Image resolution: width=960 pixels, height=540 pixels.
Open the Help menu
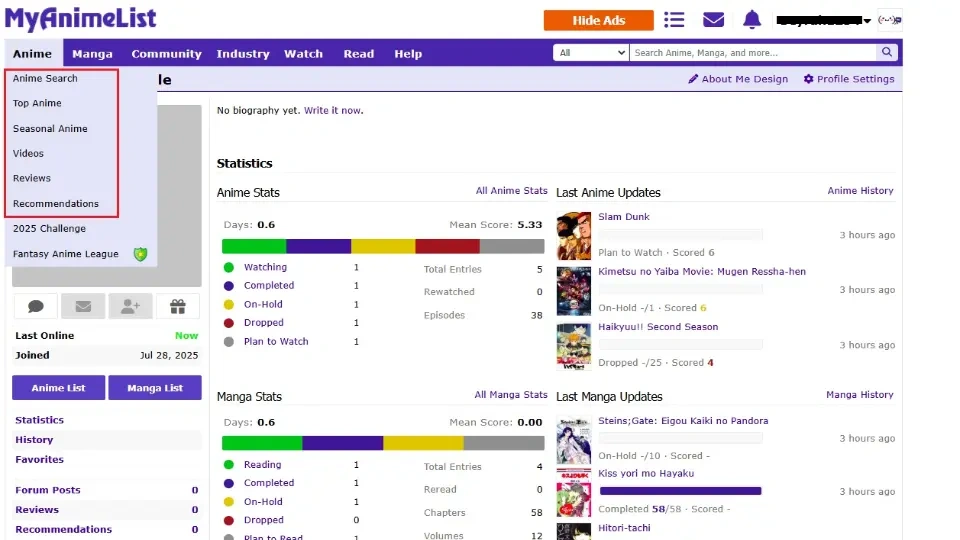(x=408, y=54)
